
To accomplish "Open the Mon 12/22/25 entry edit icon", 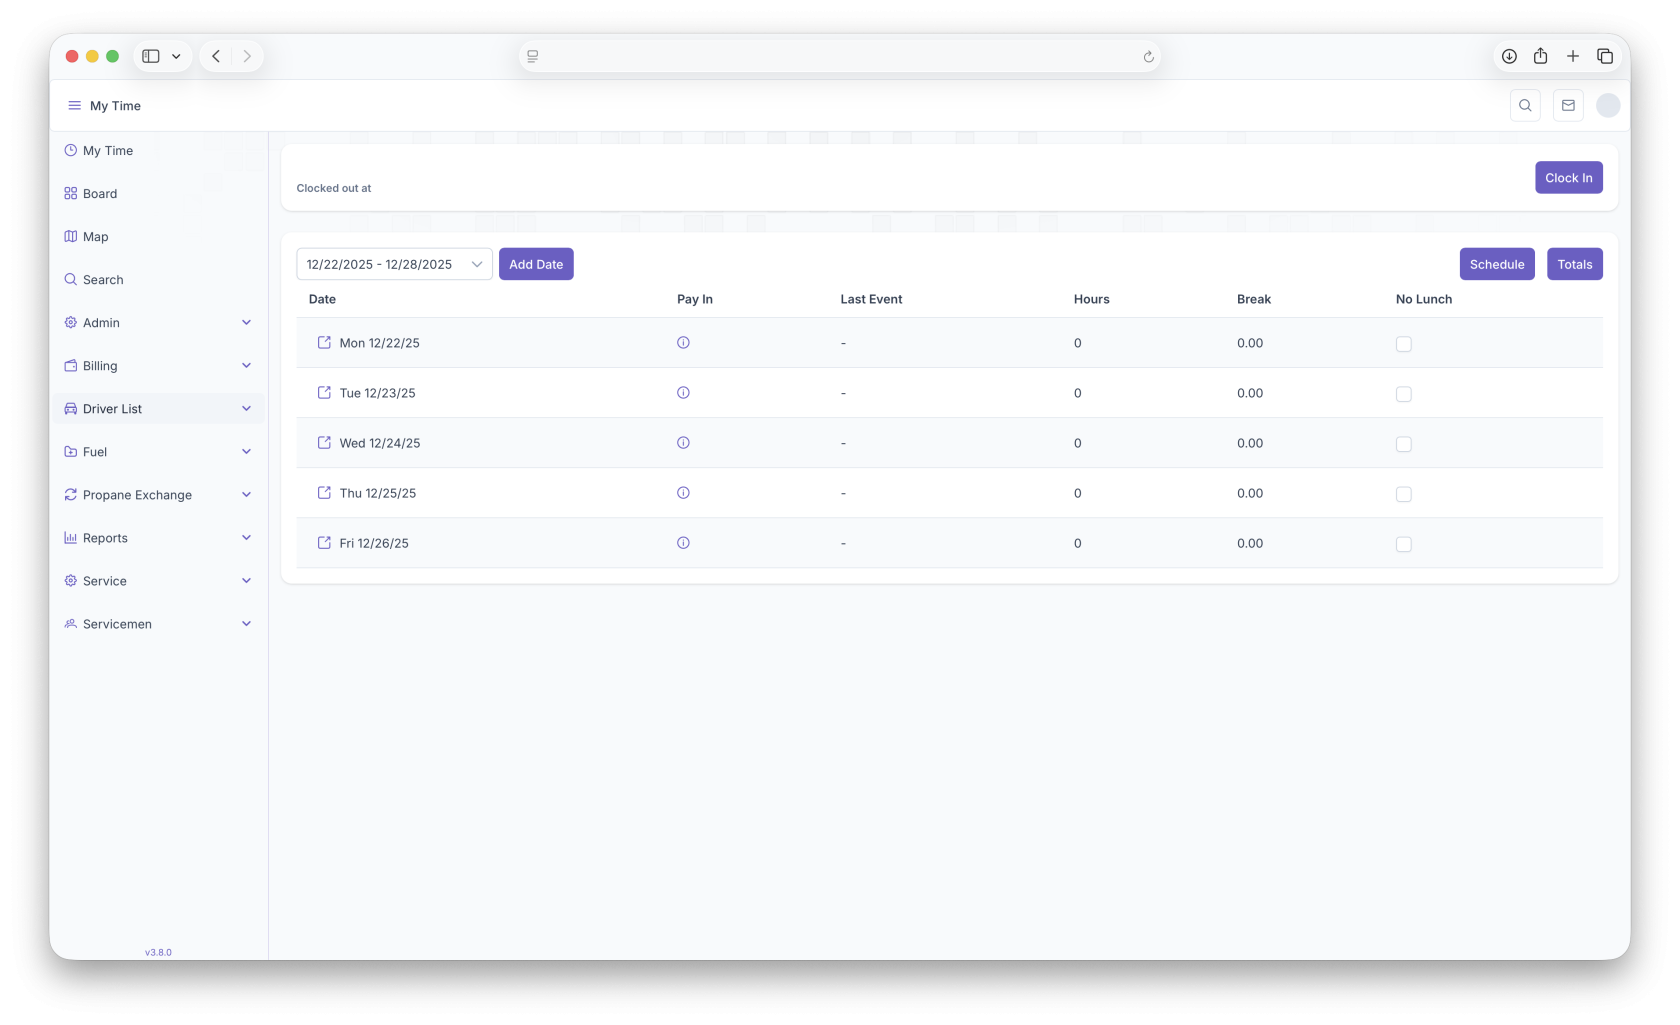I will tap(324, 343).
